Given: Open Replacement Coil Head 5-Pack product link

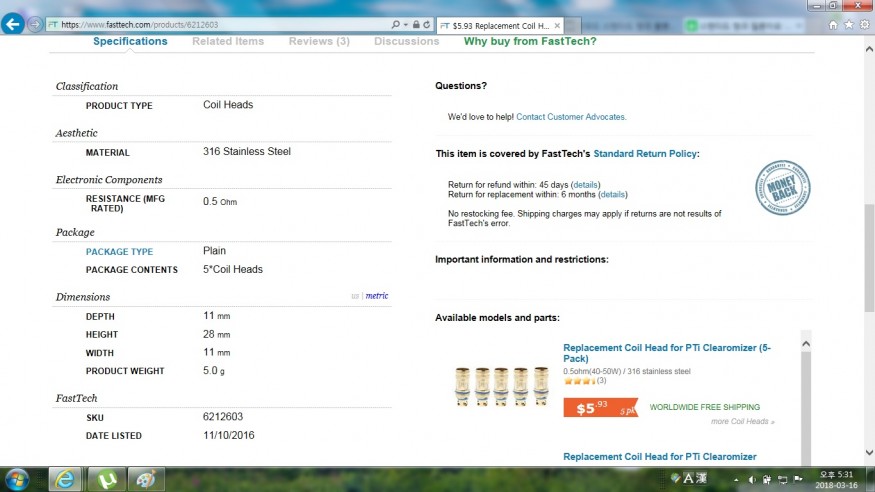Looking at the screenshot, I should pyautogui.click(x=667, y=353).
